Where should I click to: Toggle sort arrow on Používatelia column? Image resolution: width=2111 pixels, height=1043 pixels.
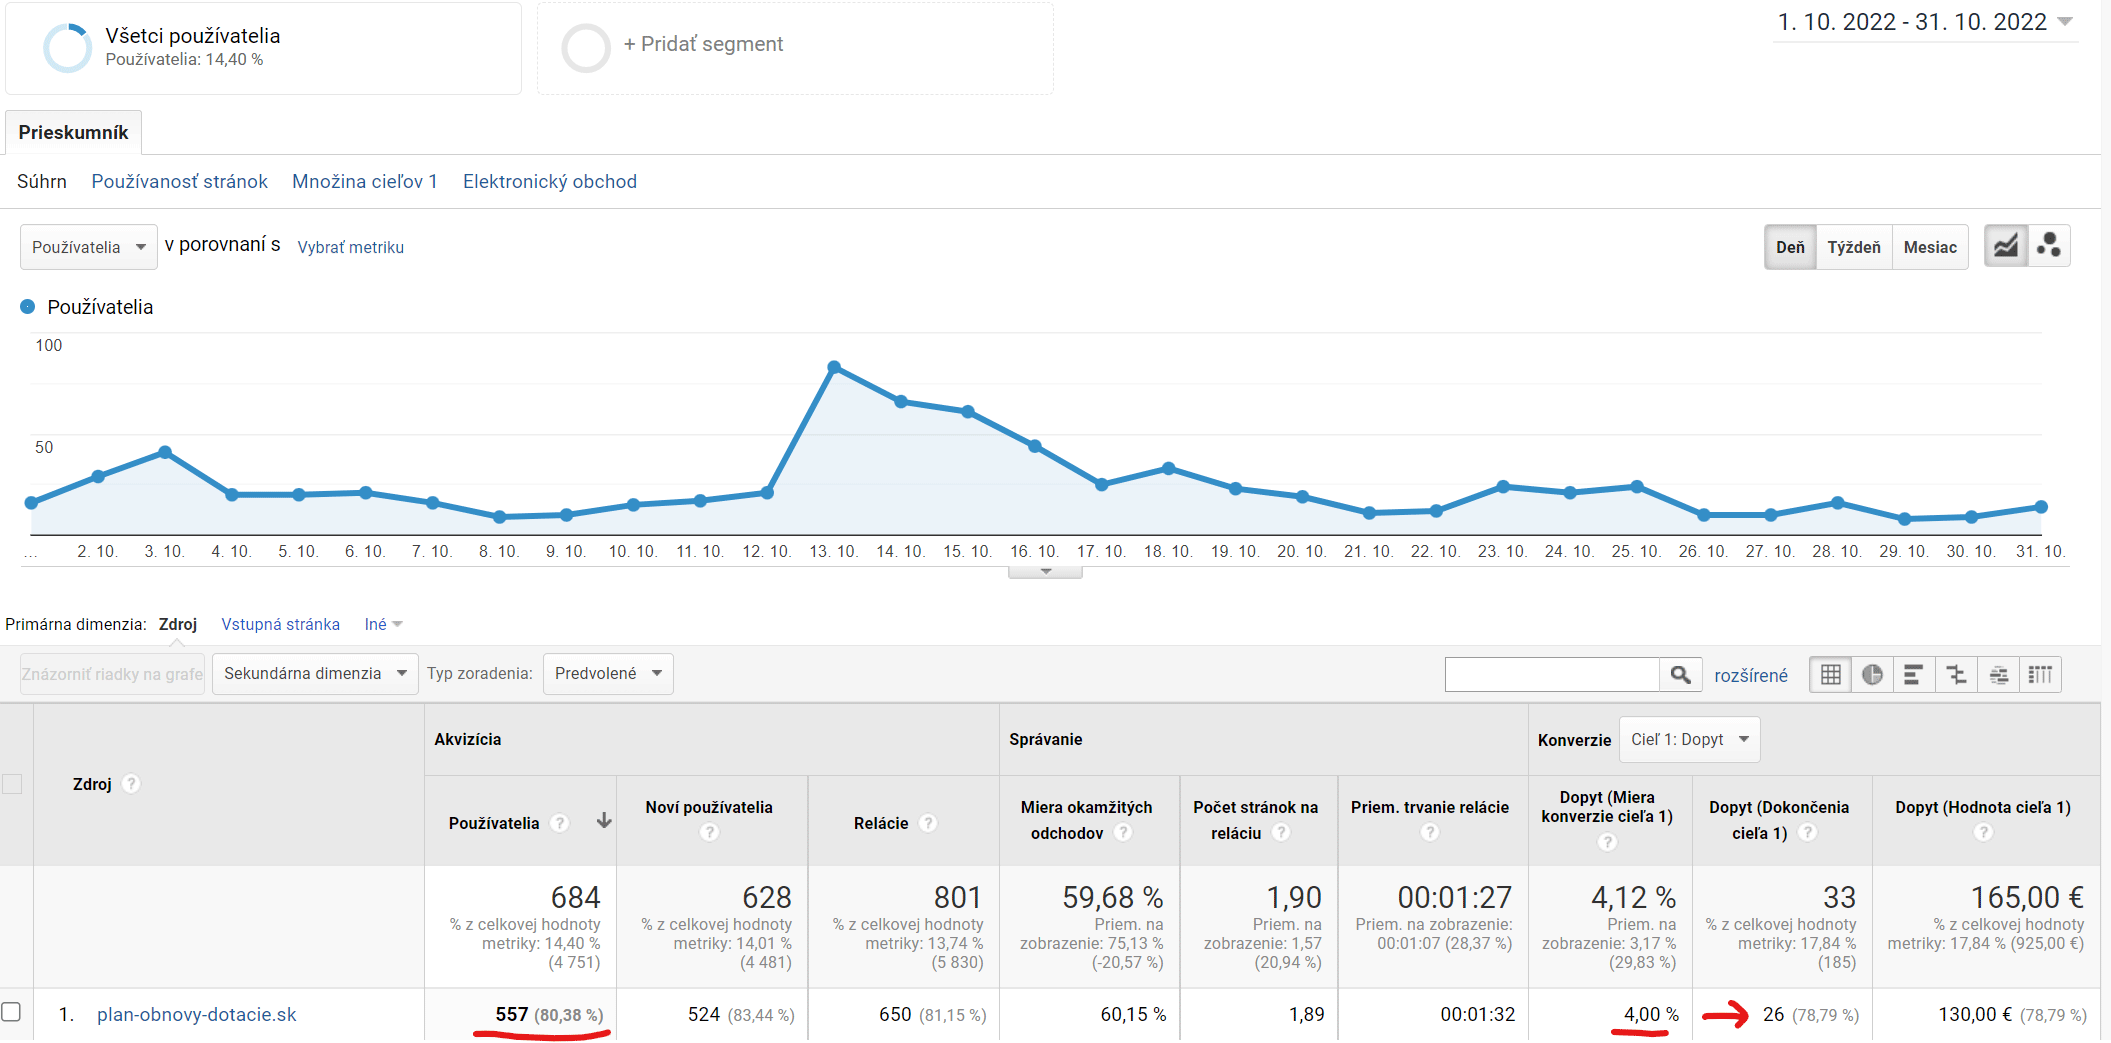(604, 821)
